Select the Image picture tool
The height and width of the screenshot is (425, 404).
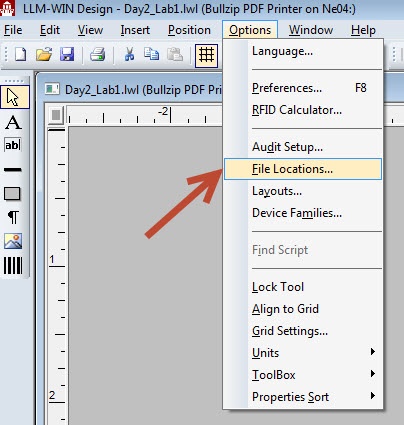[x=13, y=241]
